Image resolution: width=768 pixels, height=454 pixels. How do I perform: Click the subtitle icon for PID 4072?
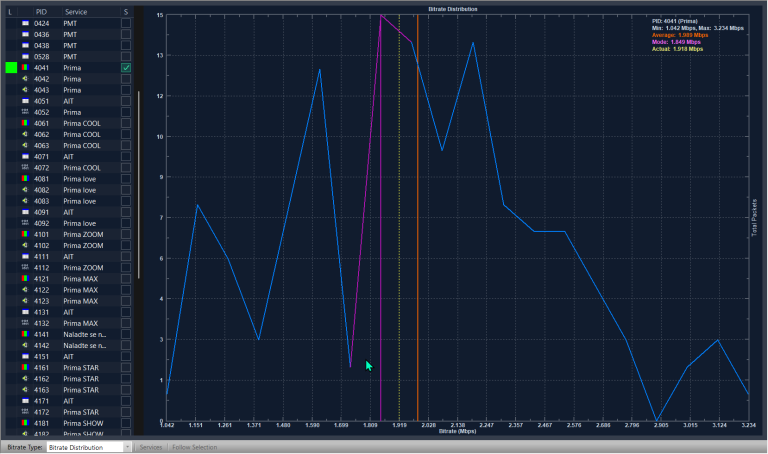tap(25, 167)
